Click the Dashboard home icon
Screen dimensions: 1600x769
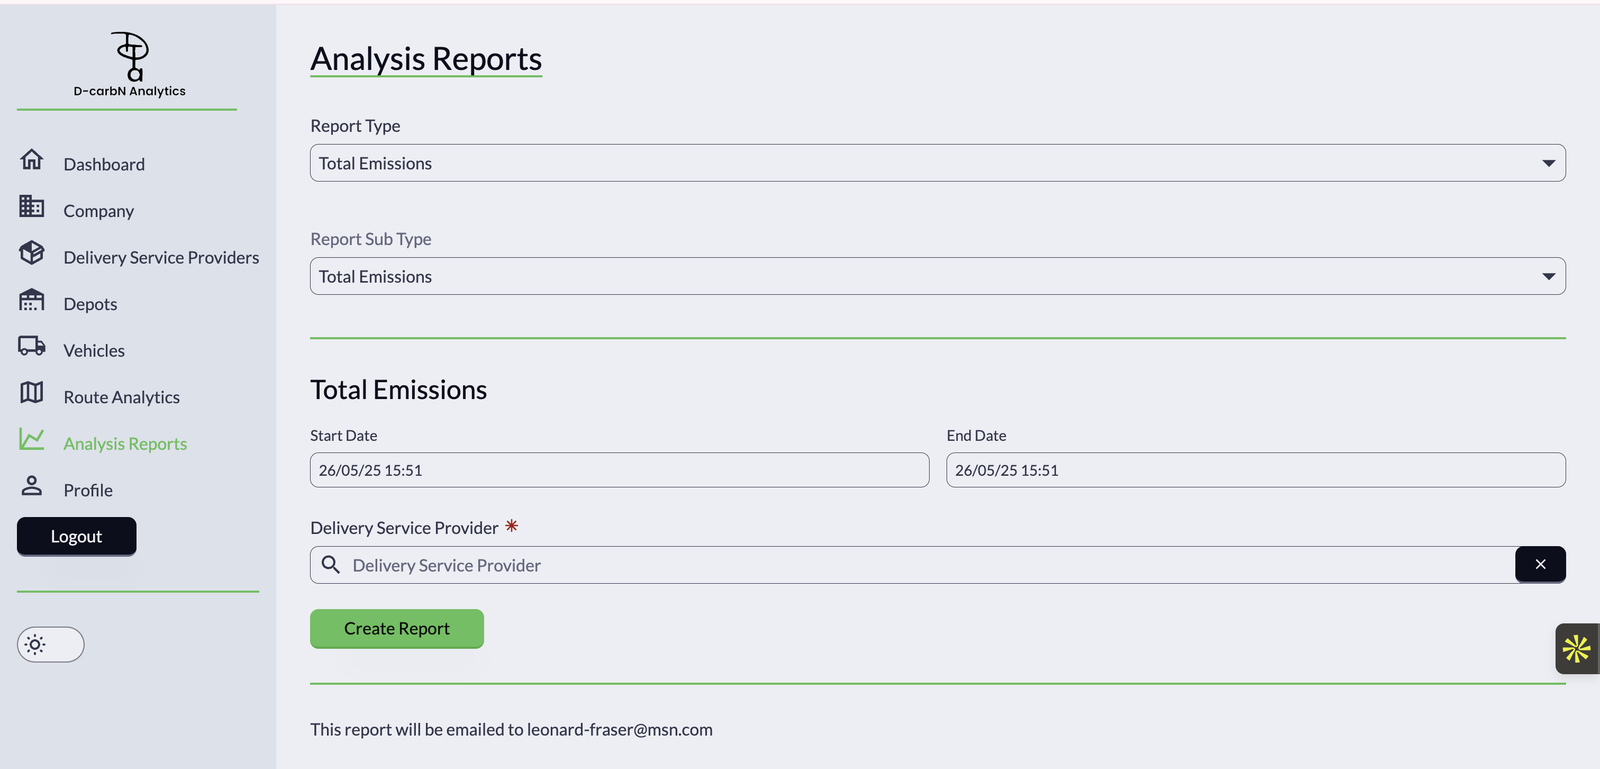coord(32,159)
